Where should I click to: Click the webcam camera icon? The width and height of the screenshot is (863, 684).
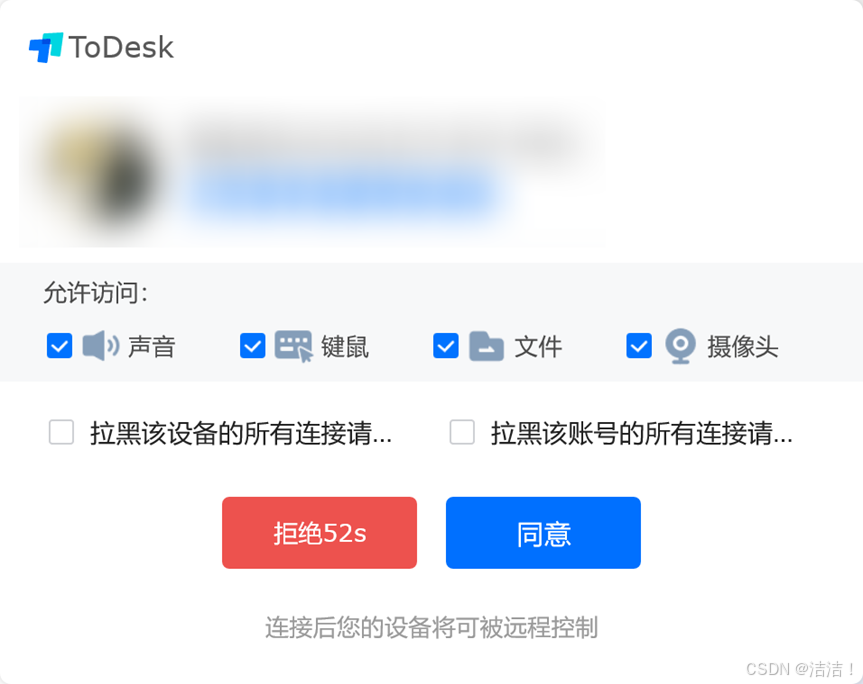pos(680,346)
